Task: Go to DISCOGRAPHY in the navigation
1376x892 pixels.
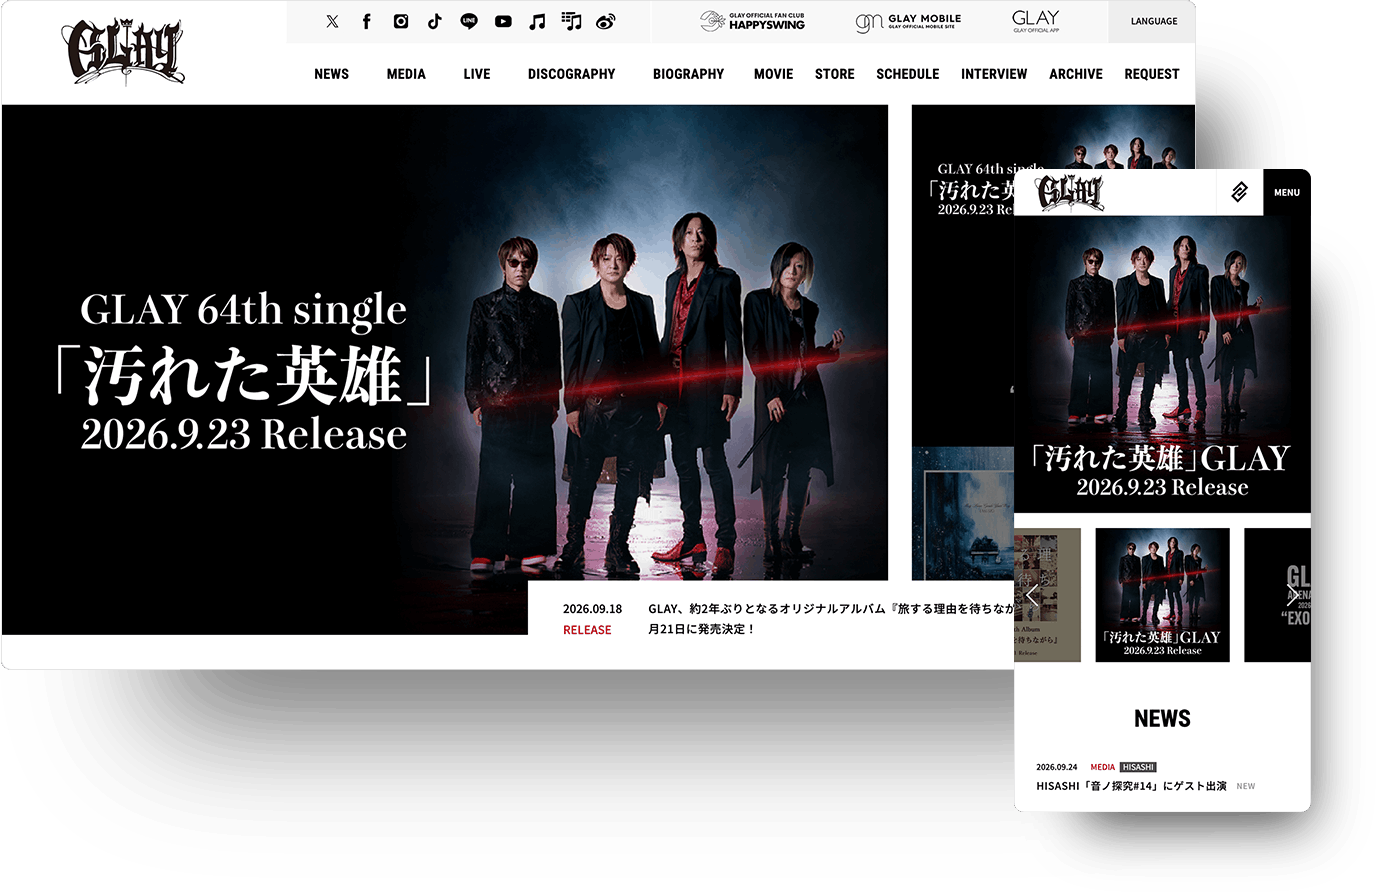Action: pyautogui.click(x=571, y=74)
